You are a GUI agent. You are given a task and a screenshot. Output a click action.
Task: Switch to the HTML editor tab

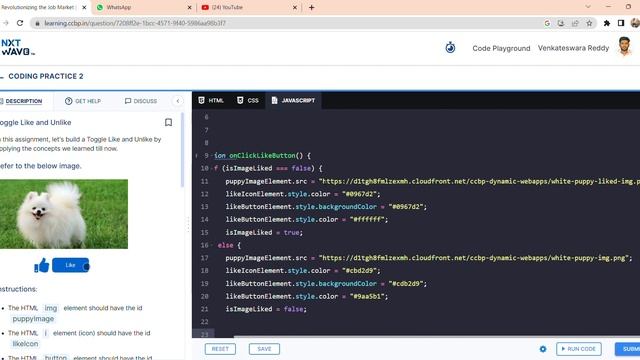(211, 100)
